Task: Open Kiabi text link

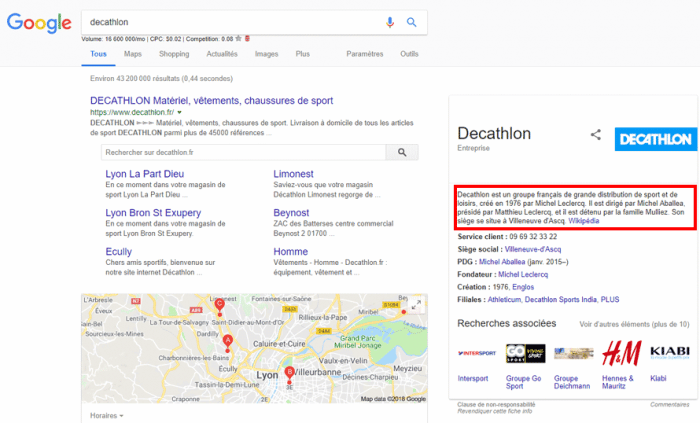Action: pos(658,378)
